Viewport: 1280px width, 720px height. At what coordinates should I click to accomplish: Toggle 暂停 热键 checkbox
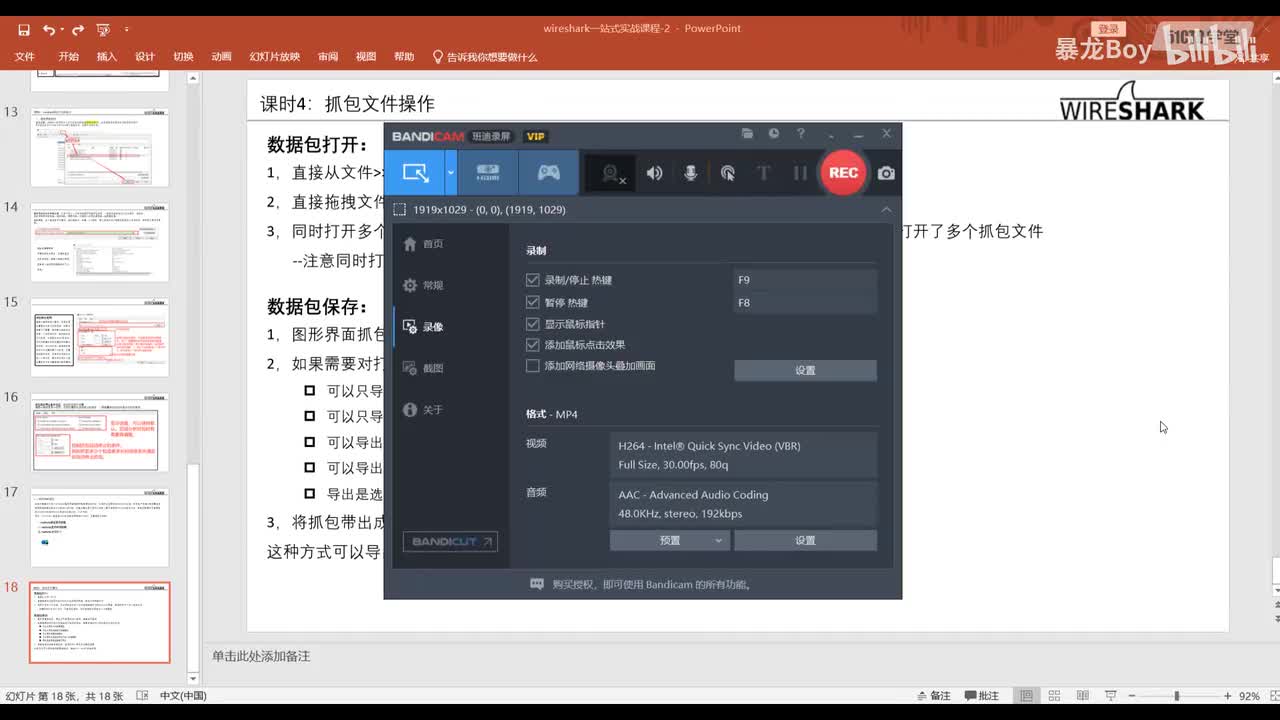click(533, 302)
